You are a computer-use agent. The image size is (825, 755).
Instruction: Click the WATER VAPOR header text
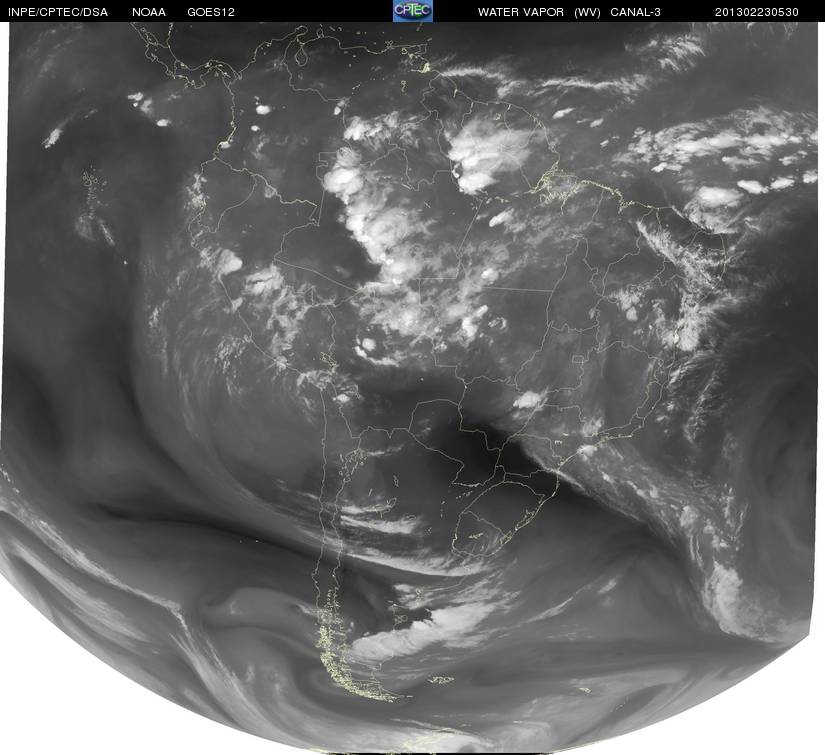(x=520, y=12)
